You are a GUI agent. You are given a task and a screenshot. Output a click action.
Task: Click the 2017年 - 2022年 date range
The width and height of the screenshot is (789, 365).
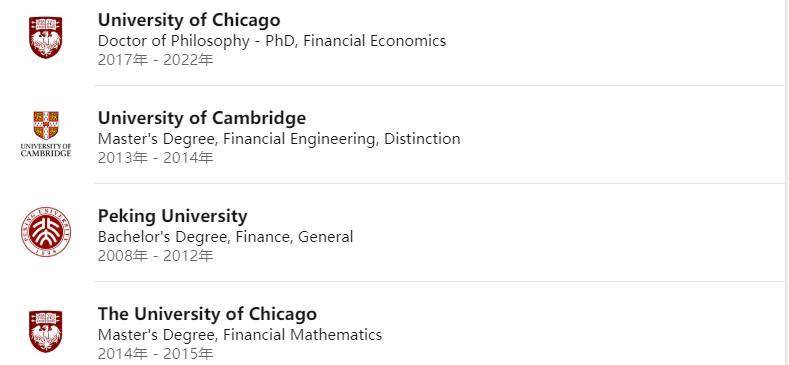pyautogui.click(x=155, y=60)
